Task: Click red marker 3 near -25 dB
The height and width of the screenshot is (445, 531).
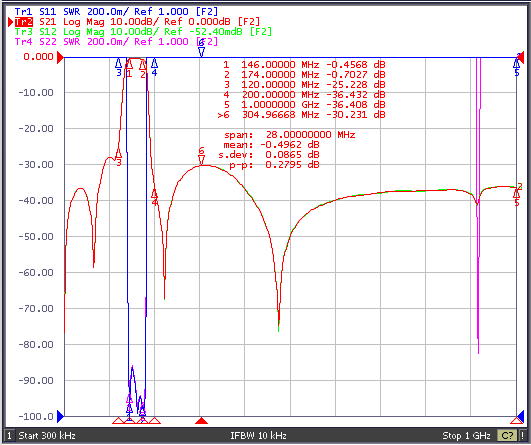Action: click(119, 157)
